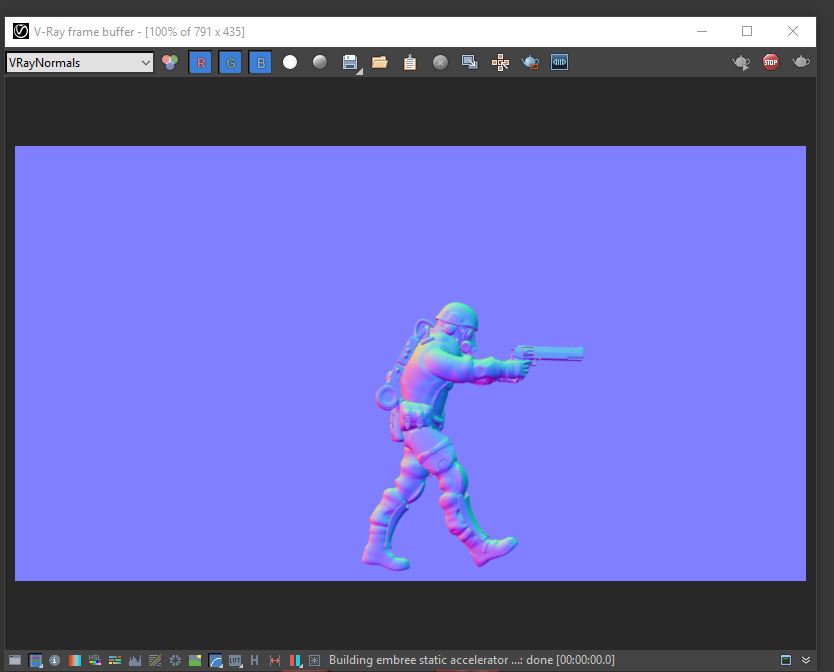Toggle the frame buffer docking icon
Image resolution: width=834 pixels, height=672 pixels.
click(x=786, y=660)
